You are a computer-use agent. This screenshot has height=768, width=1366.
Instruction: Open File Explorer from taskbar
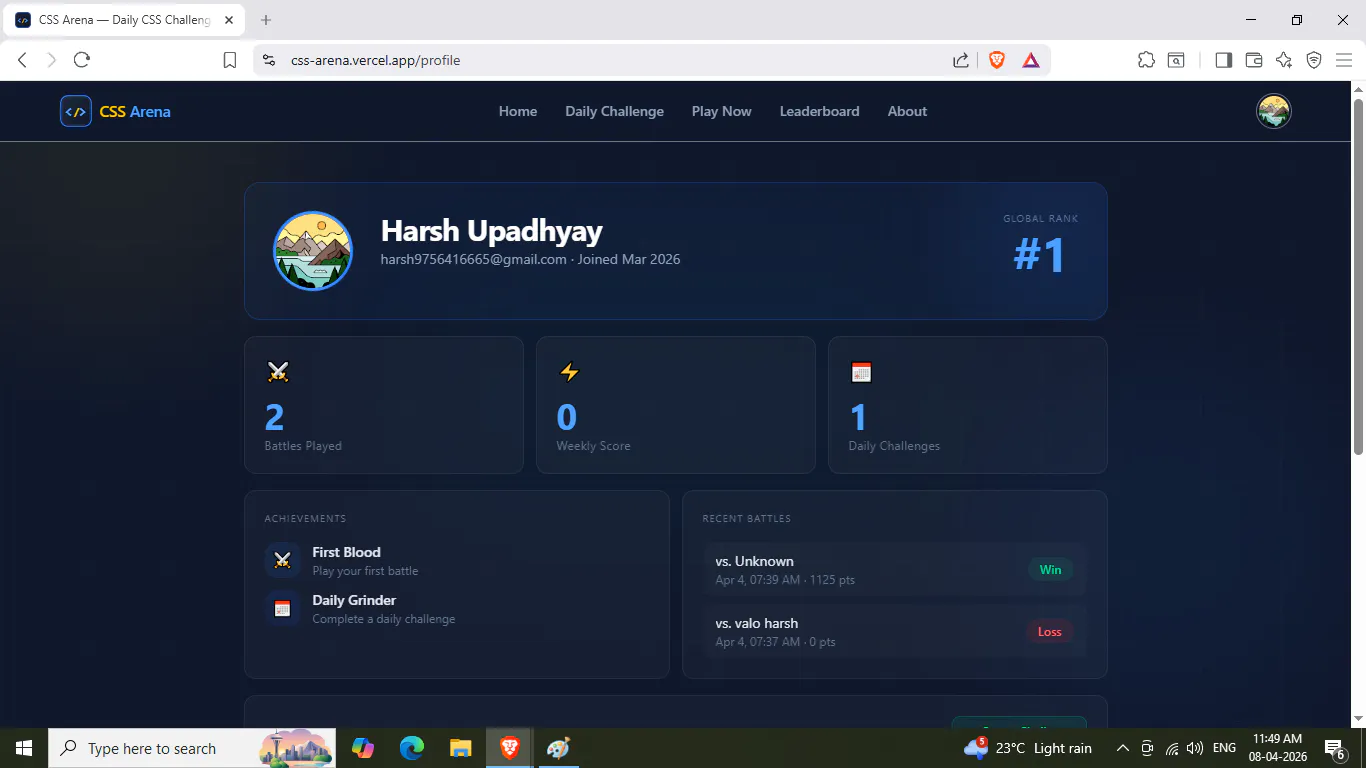click(x=460, y=748)
